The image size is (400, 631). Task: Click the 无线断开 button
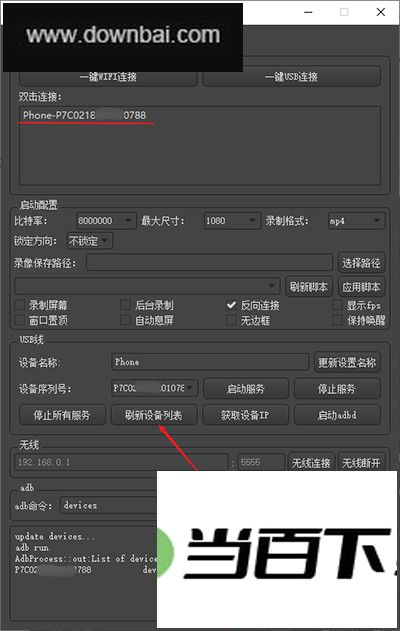pyautogui.click(x=361, y=462)
